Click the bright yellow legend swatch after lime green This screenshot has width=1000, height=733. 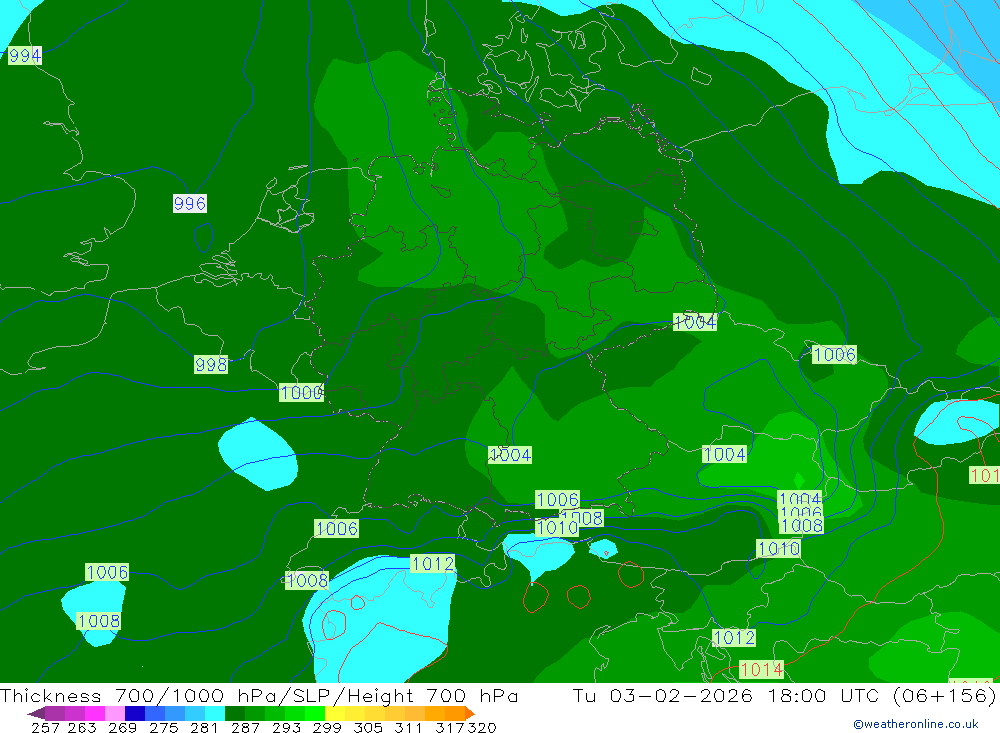335,713
